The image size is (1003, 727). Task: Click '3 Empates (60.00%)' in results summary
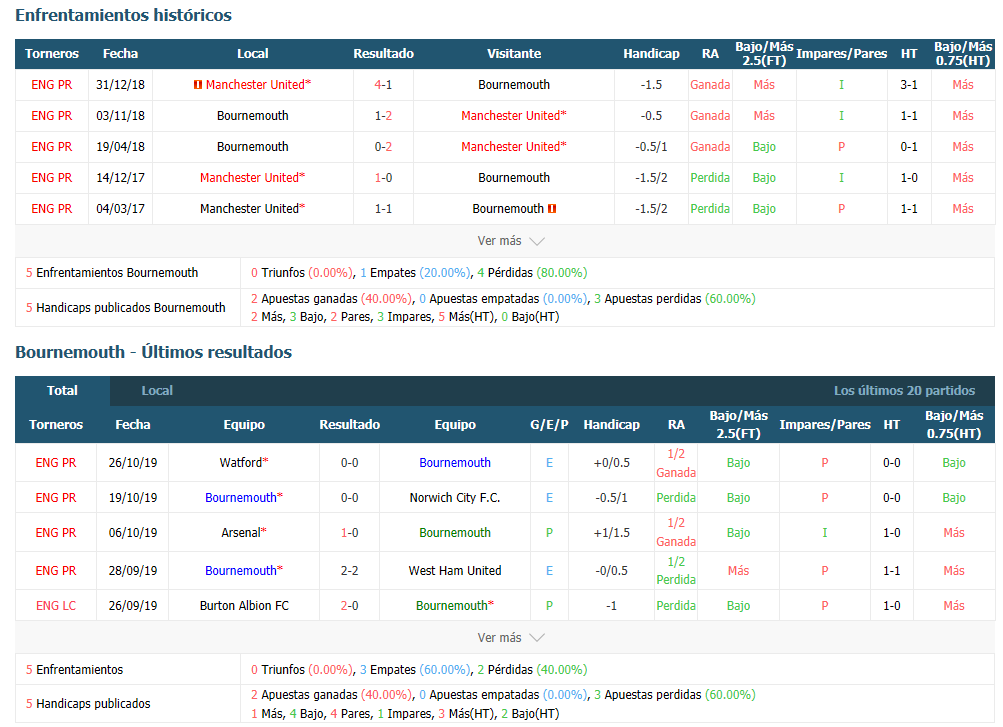click(x=415, y=669)
